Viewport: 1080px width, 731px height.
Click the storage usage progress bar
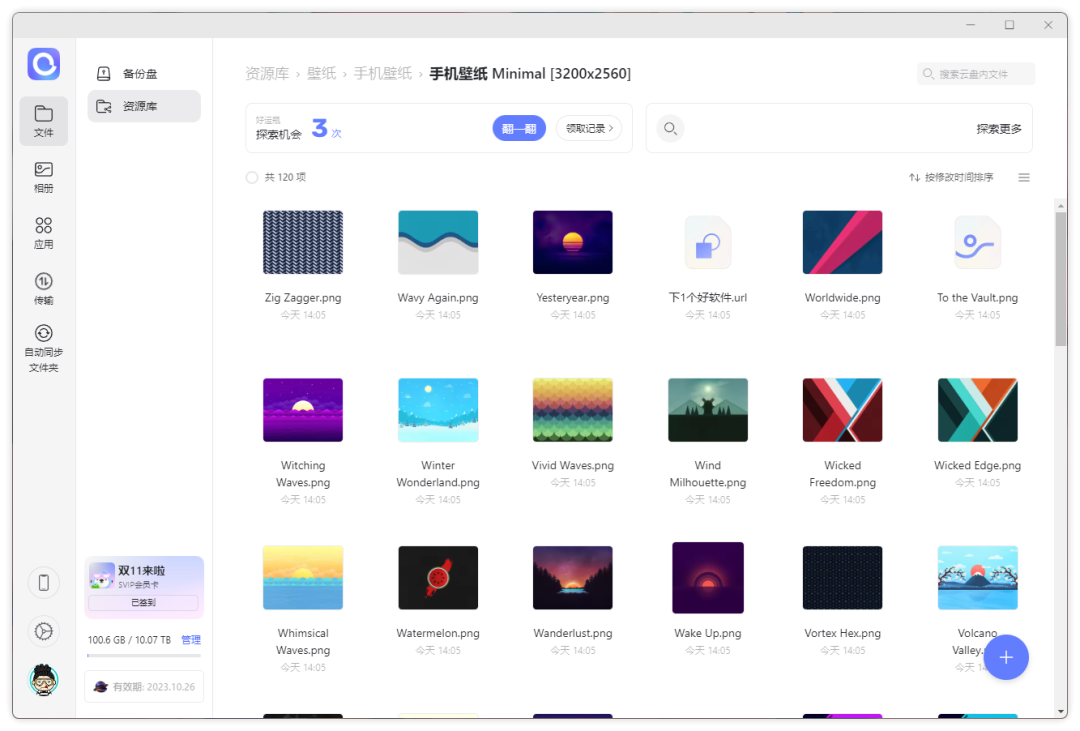[144, 656]
